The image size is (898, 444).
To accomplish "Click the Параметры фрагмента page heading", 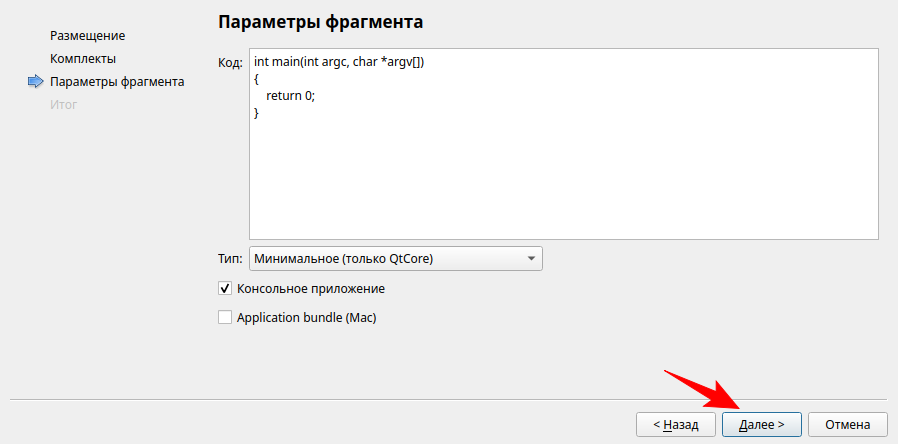I will click(321, 21).
